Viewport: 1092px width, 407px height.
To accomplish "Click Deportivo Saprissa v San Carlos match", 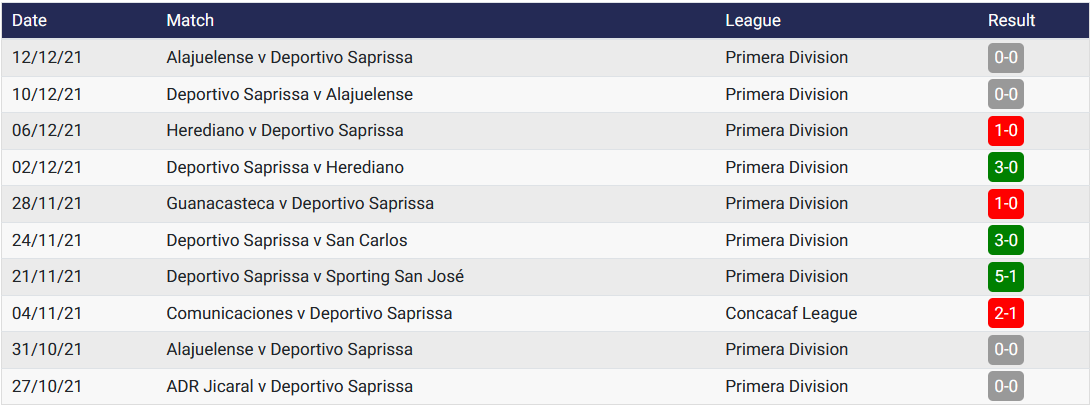I will pos(287,240).
